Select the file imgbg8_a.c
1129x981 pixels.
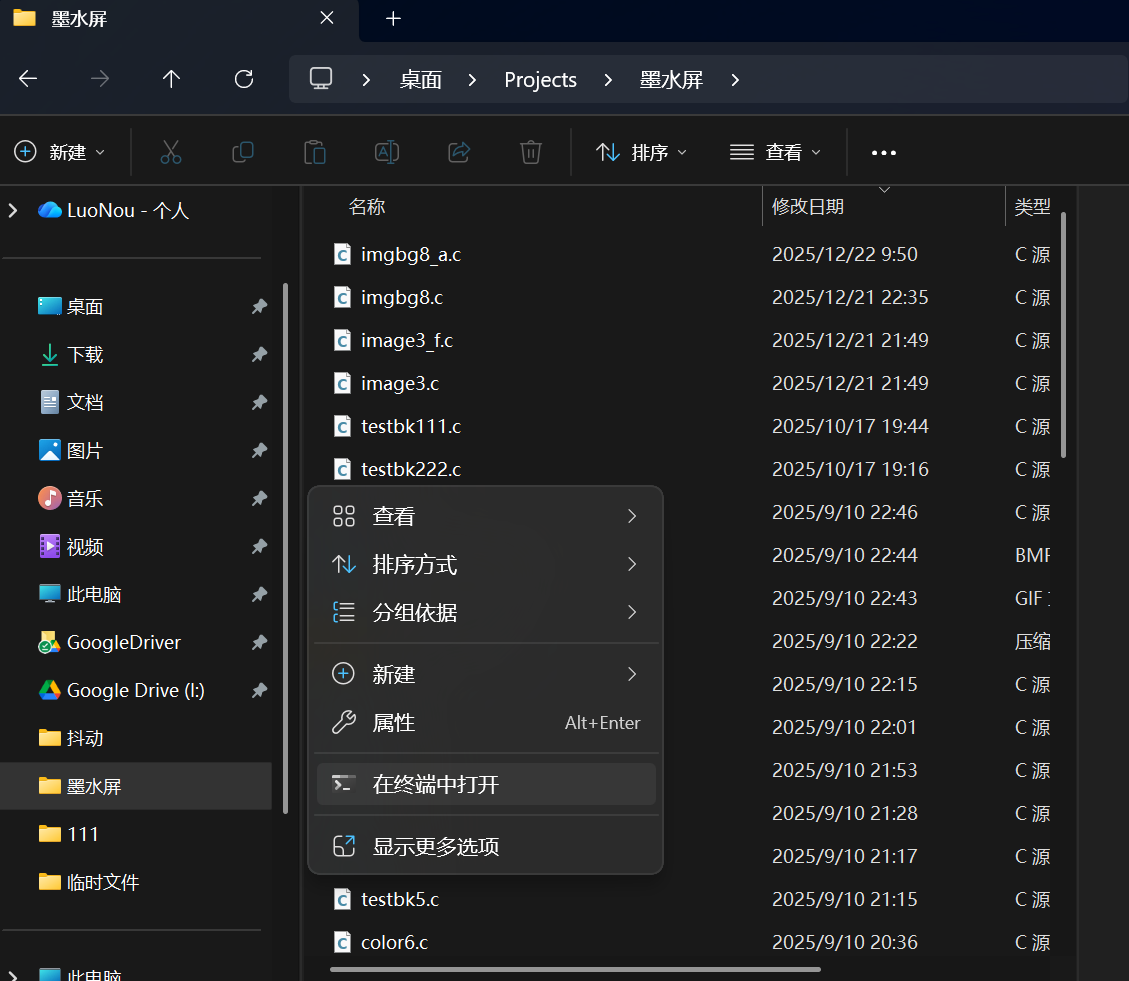pyautogui.click(x=410, y=255)
